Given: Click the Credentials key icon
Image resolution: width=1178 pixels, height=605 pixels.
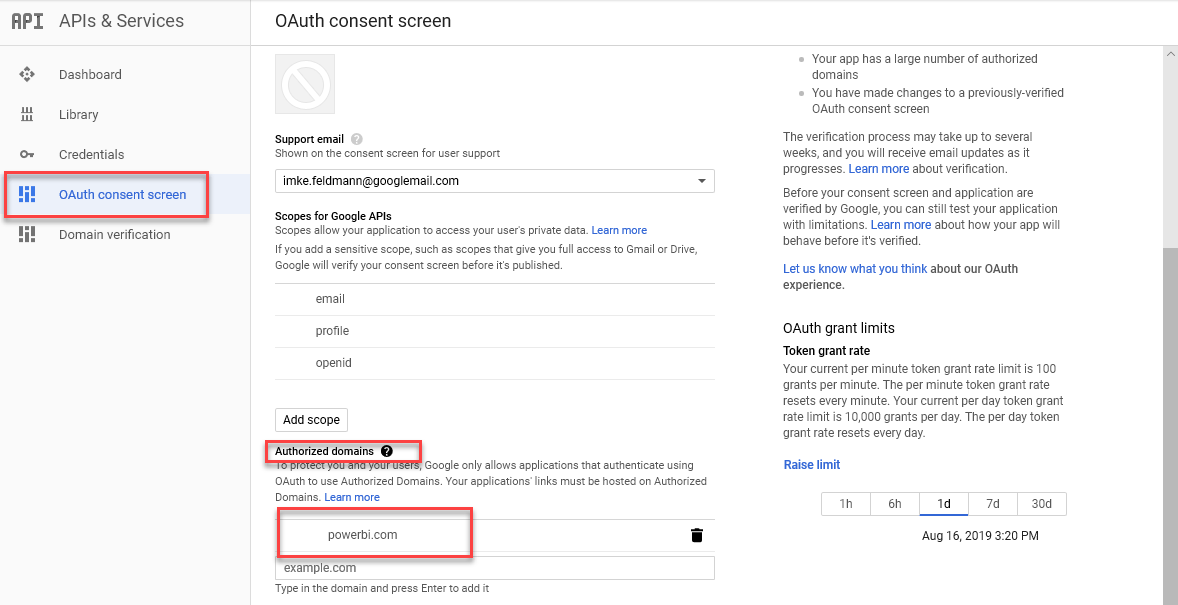Looking at the screenshot, I should (x=27, y=154).
